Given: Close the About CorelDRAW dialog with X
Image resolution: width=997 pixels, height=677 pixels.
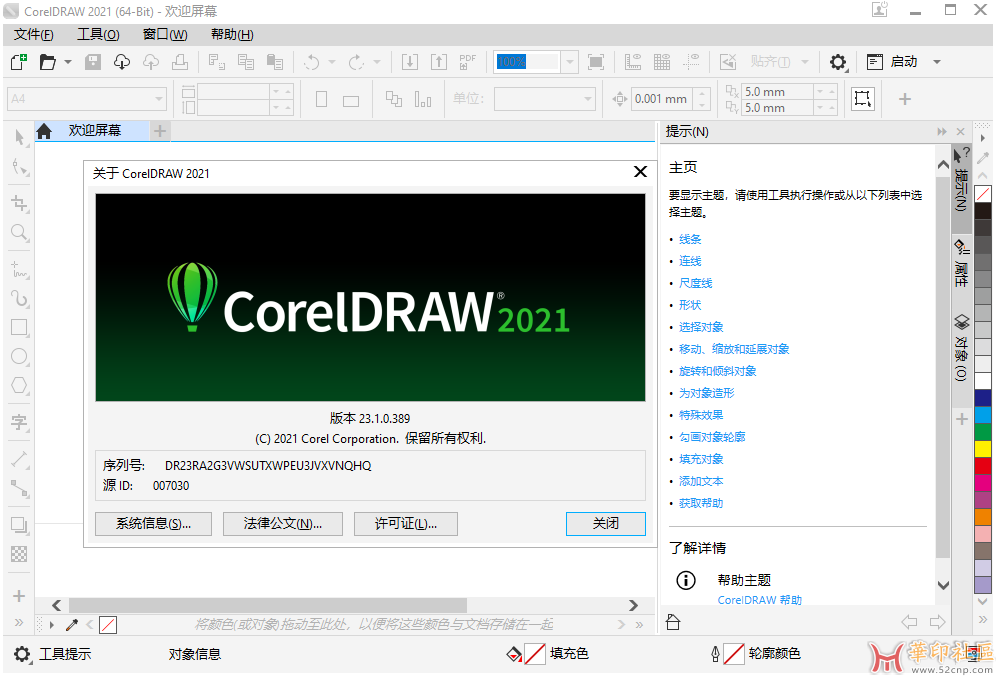Looking at the screenshot, I should (640, 172).
